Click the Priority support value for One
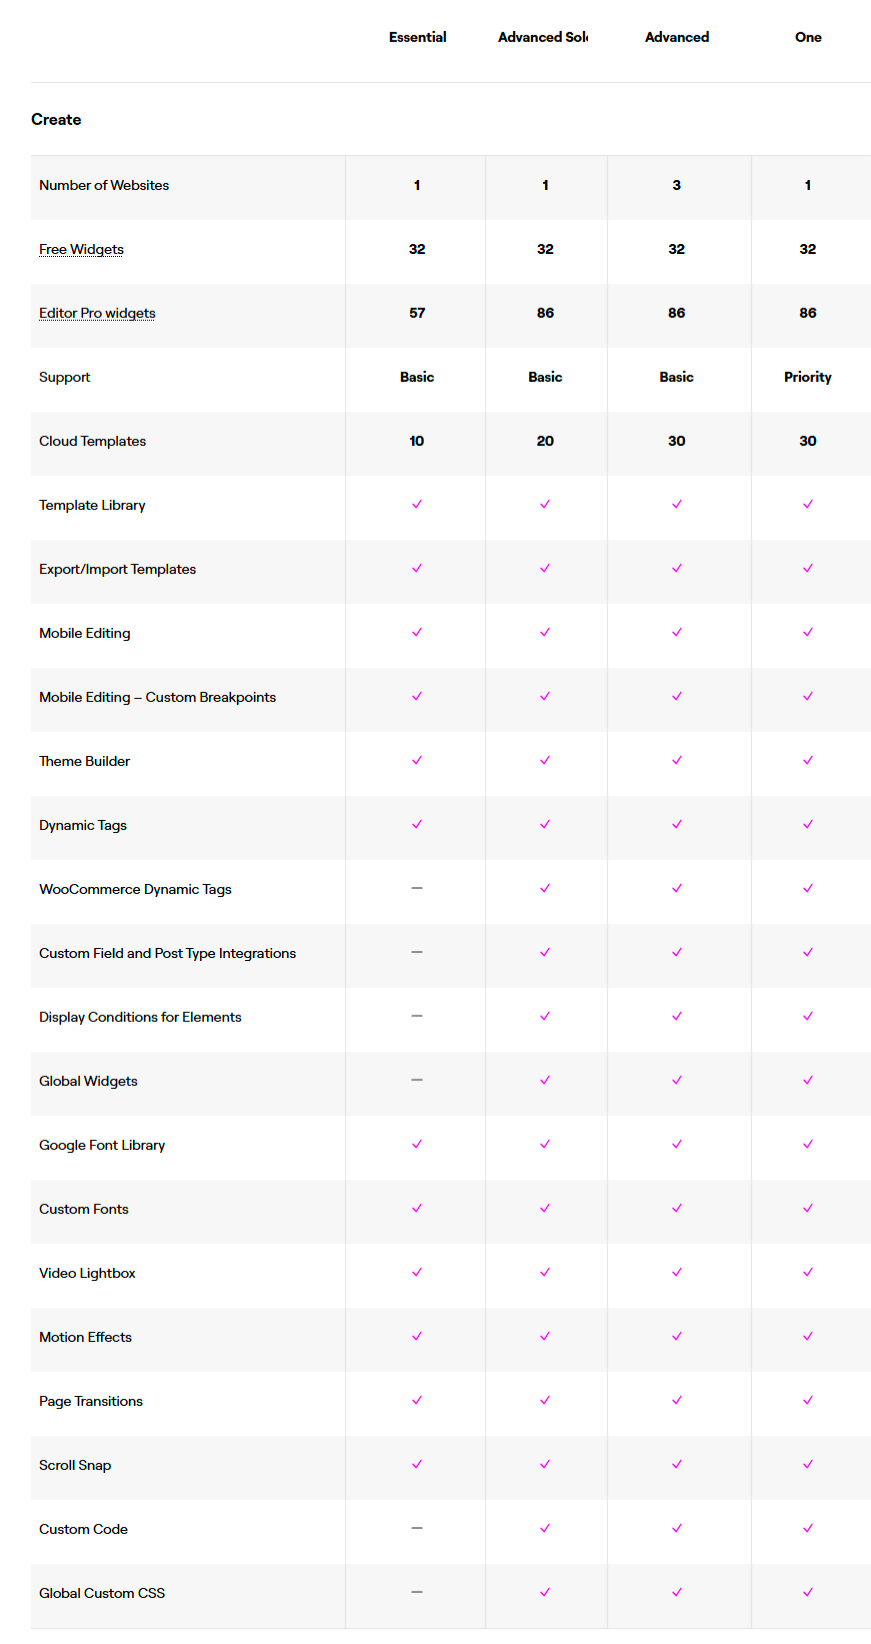The height and width of the screenshot is (1644, 871). (808, 378)
